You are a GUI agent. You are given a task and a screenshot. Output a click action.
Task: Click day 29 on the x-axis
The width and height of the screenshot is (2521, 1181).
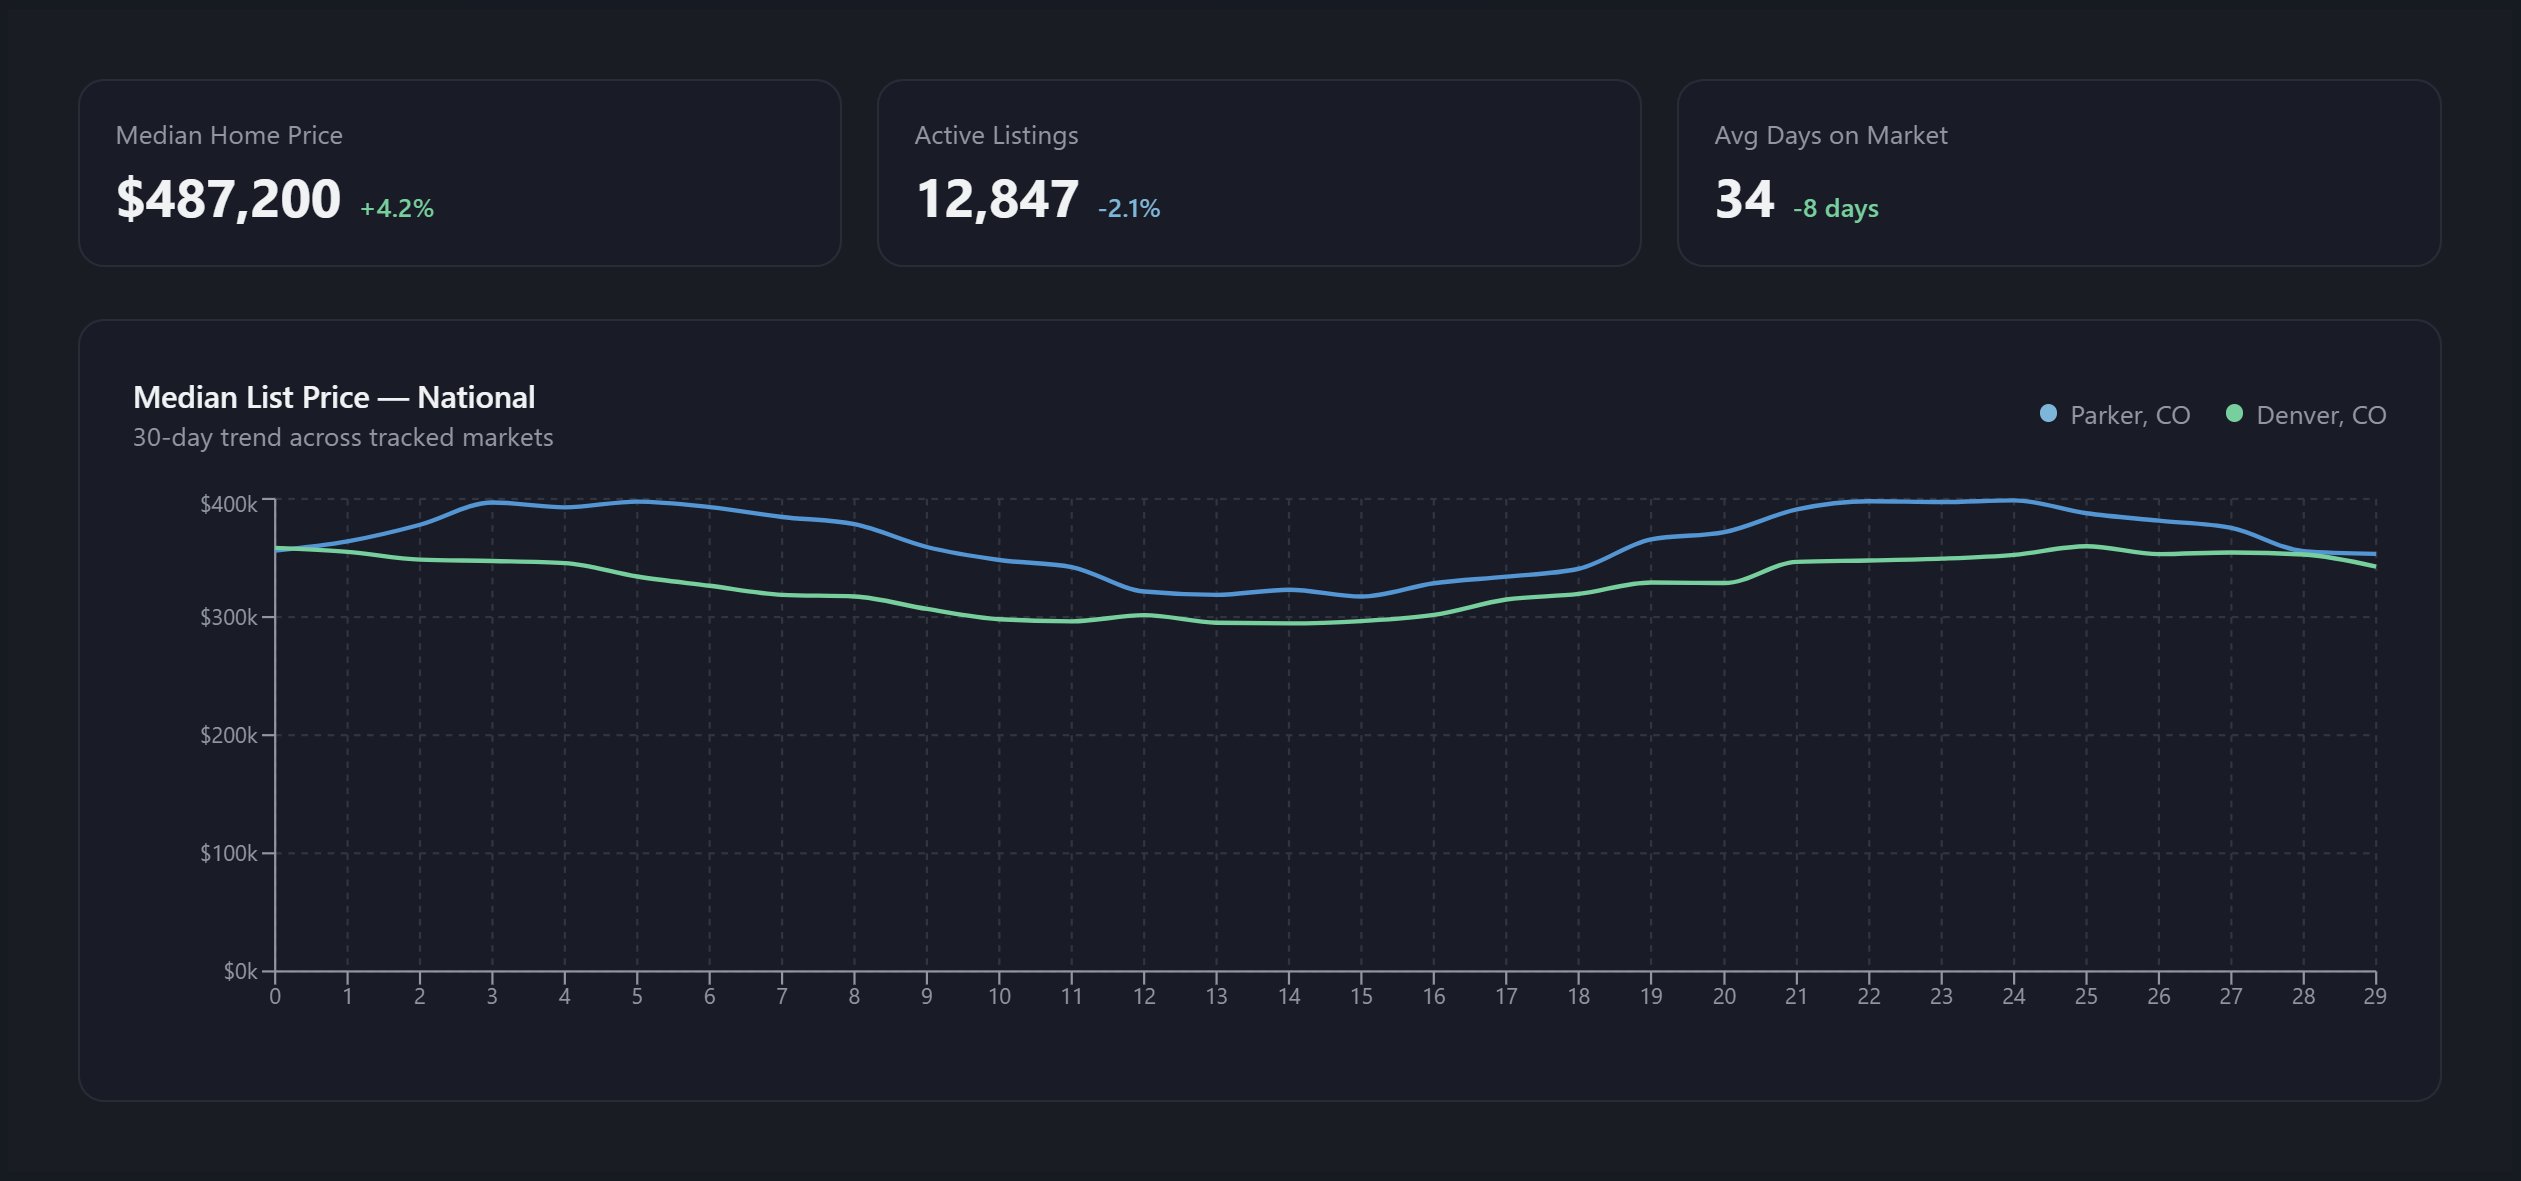[x=2375, y=997]
